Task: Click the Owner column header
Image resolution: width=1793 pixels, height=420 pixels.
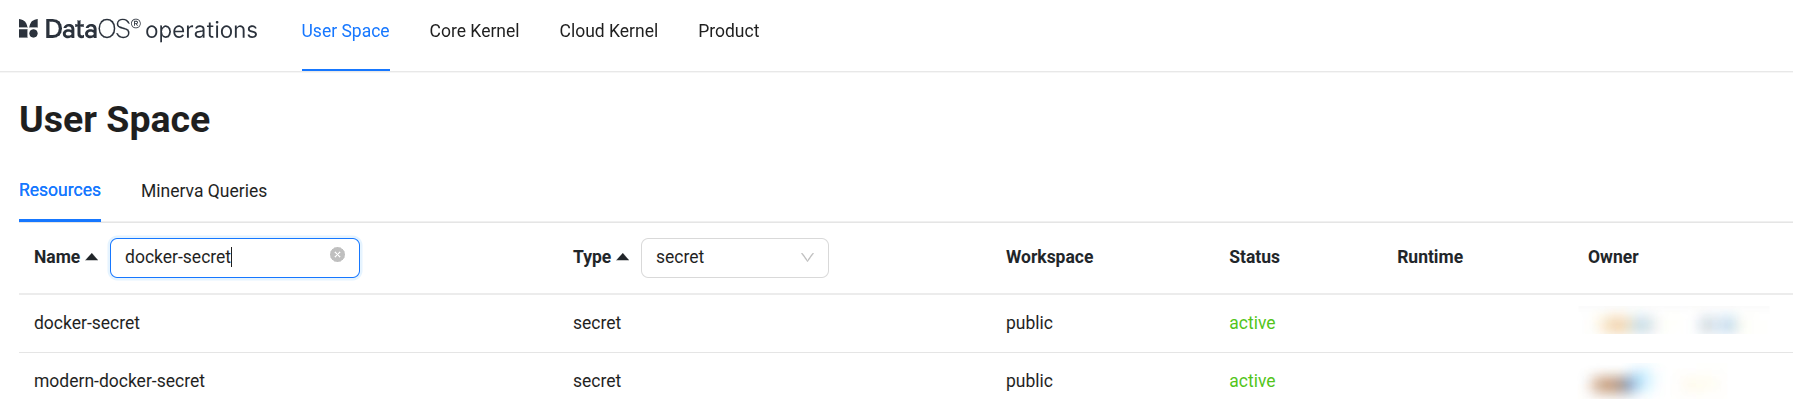Action: click(1612, 257)
